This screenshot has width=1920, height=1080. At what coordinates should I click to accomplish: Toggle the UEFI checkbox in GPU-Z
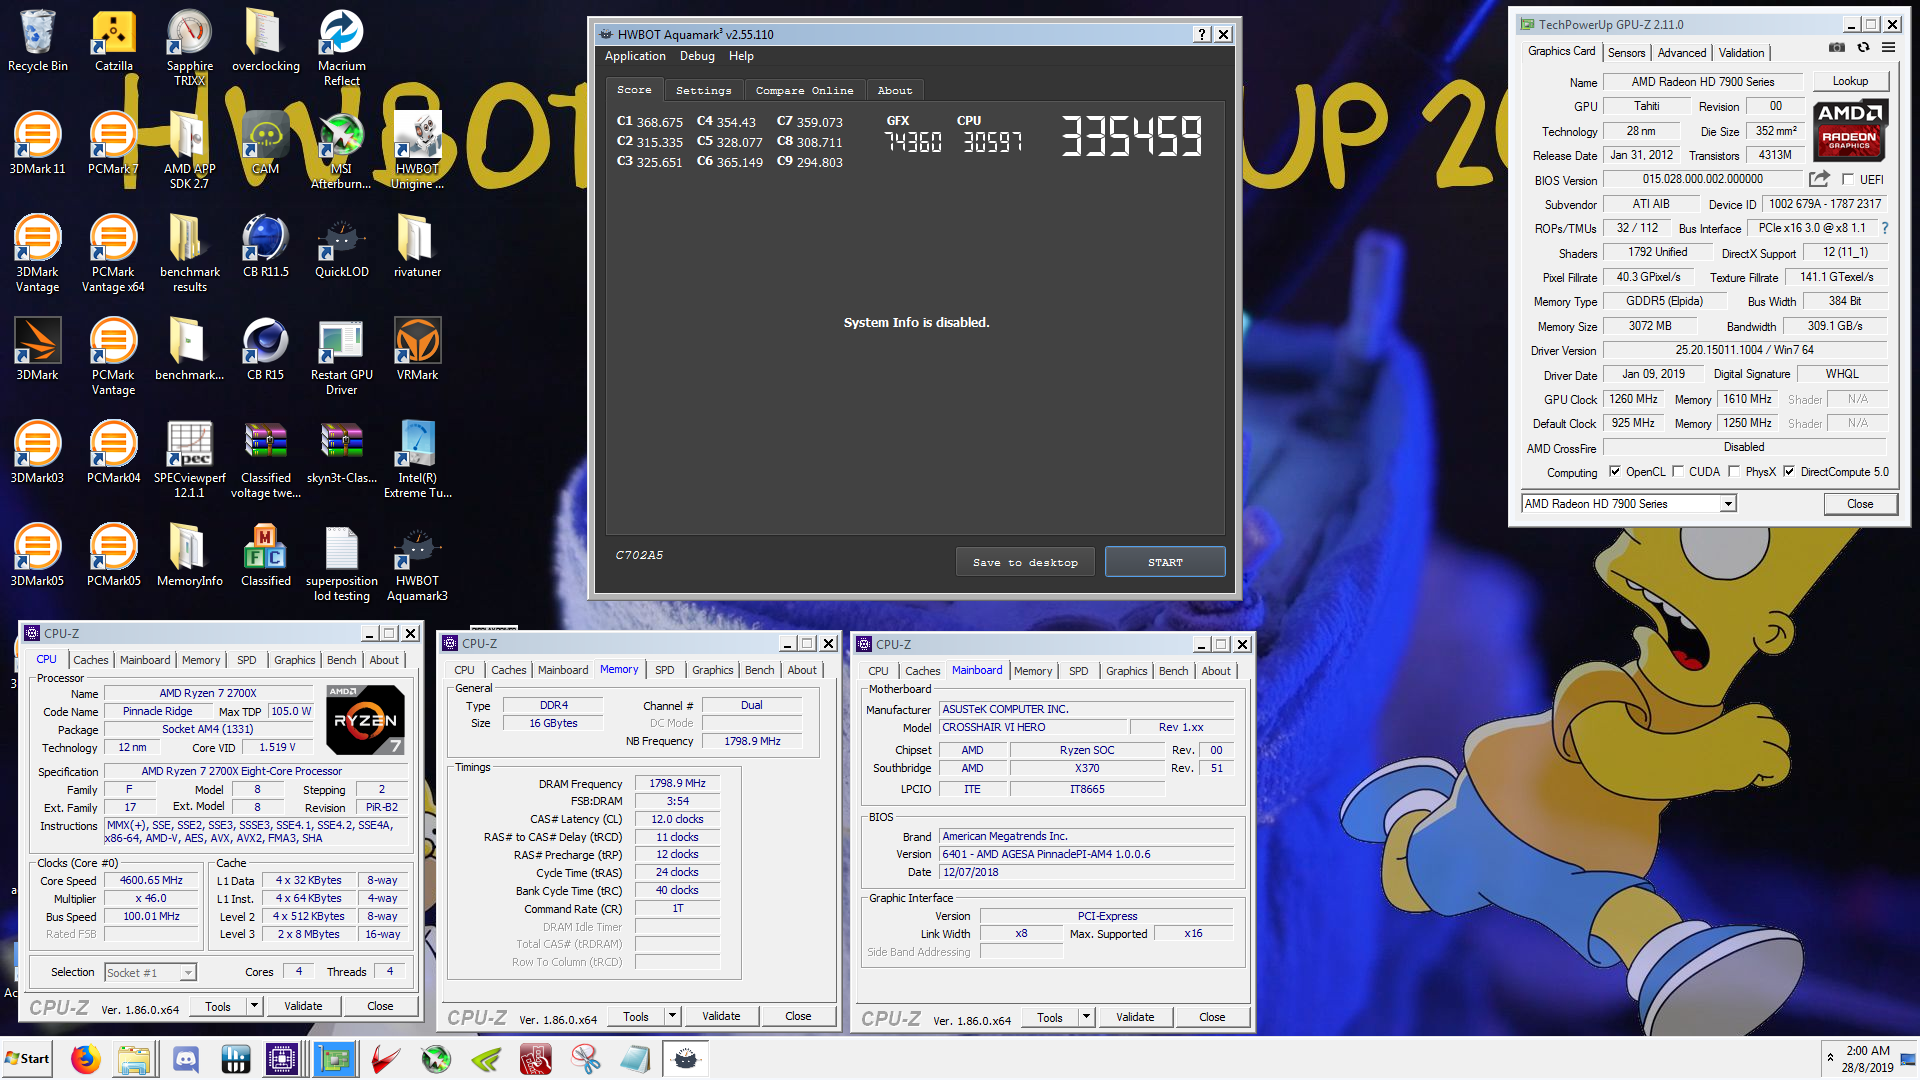tap(1848, 180)
